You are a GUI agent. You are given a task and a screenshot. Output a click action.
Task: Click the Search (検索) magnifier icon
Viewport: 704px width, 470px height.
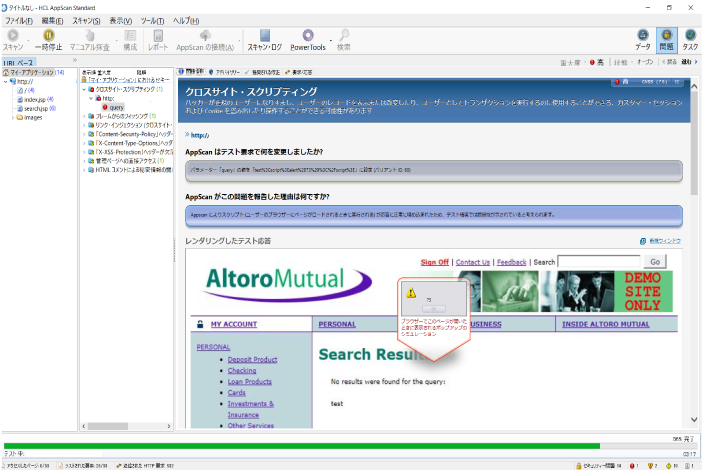pos(344,35)
